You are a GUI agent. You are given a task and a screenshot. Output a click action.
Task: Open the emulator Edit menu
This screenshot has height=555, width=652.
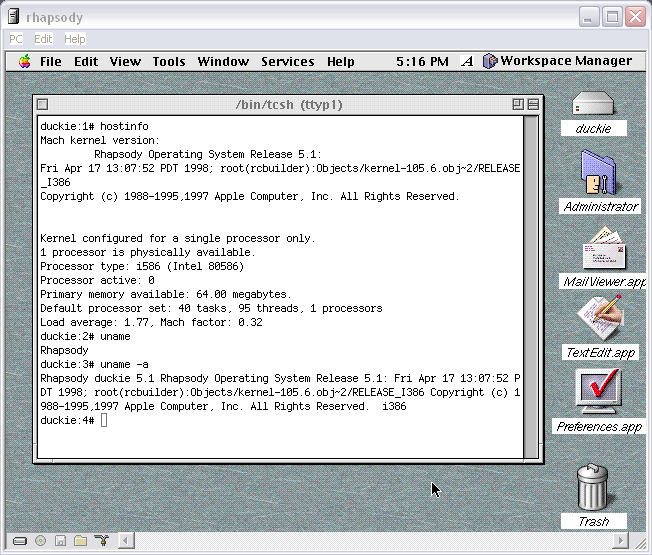click(43, 39)
